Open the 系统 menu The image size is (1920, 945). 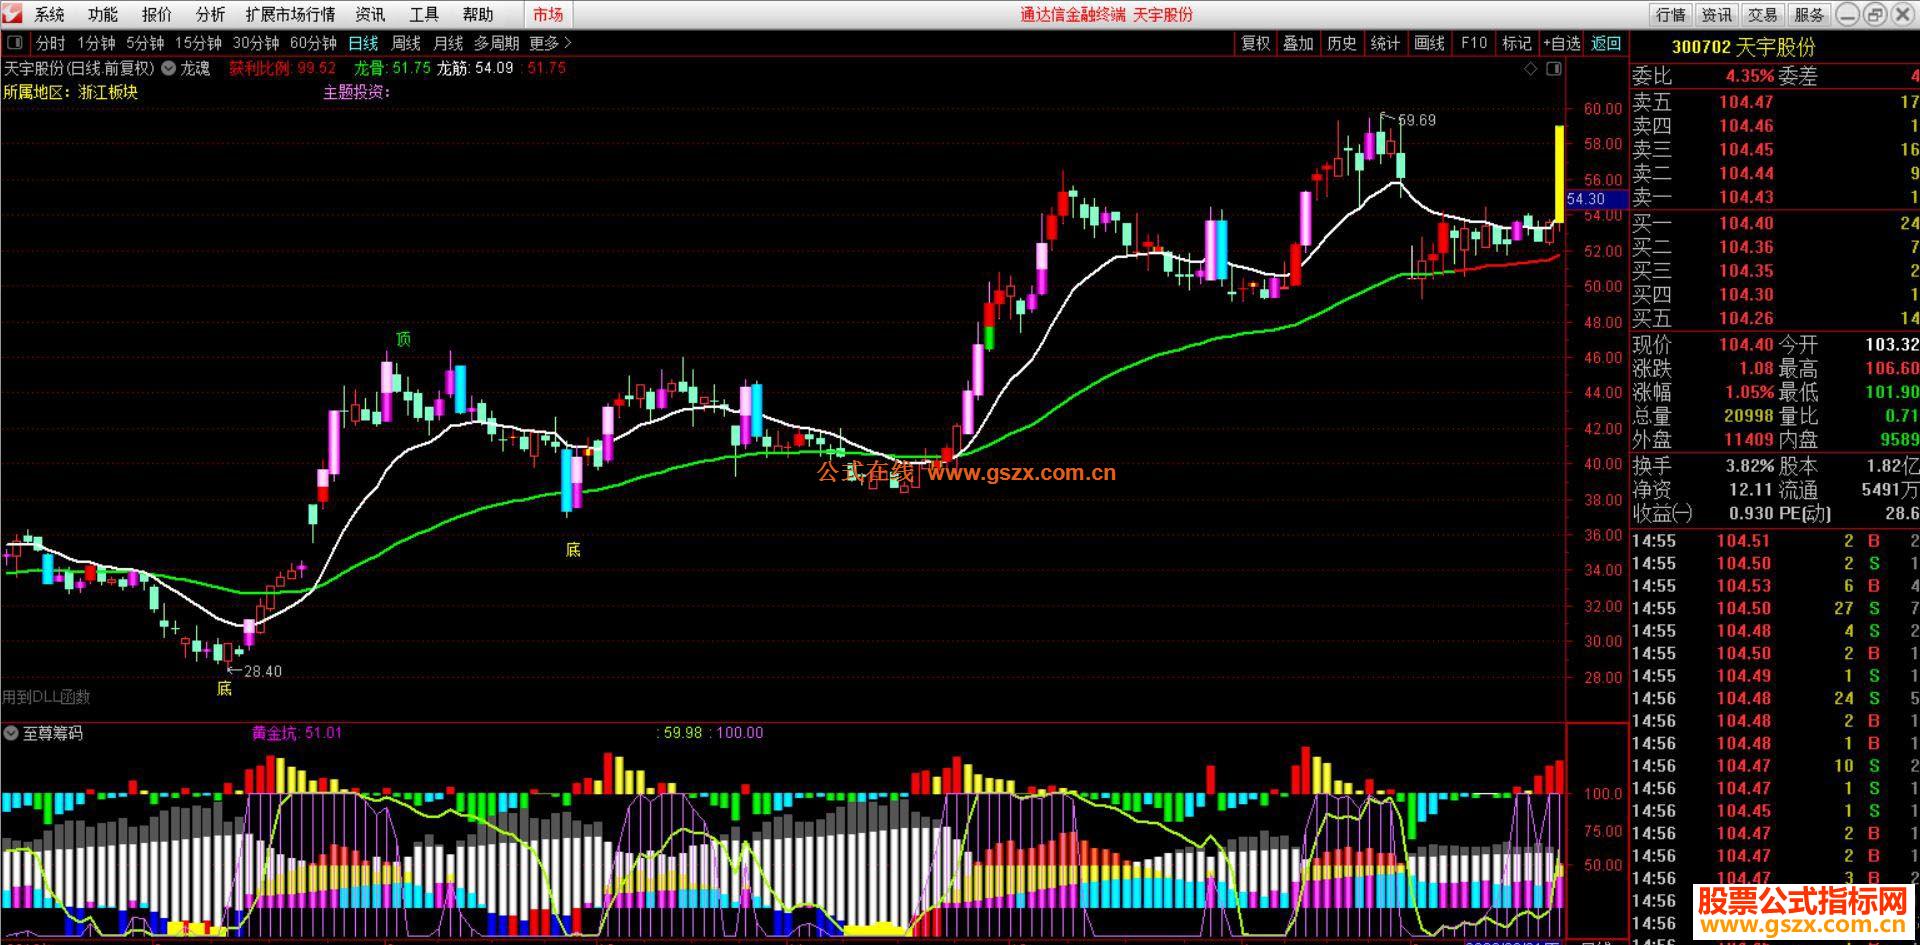pyautogui.click(x=50, y=14)
